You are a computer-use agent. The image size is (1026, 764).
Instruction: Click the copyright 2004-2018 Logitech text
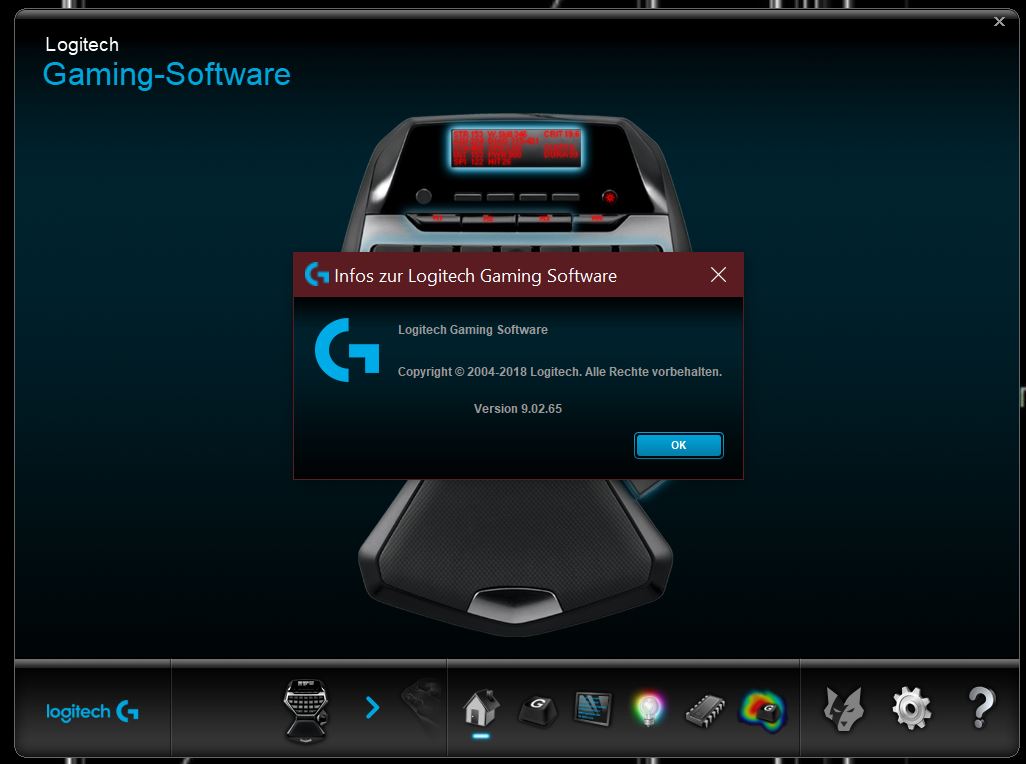point(559,372)
